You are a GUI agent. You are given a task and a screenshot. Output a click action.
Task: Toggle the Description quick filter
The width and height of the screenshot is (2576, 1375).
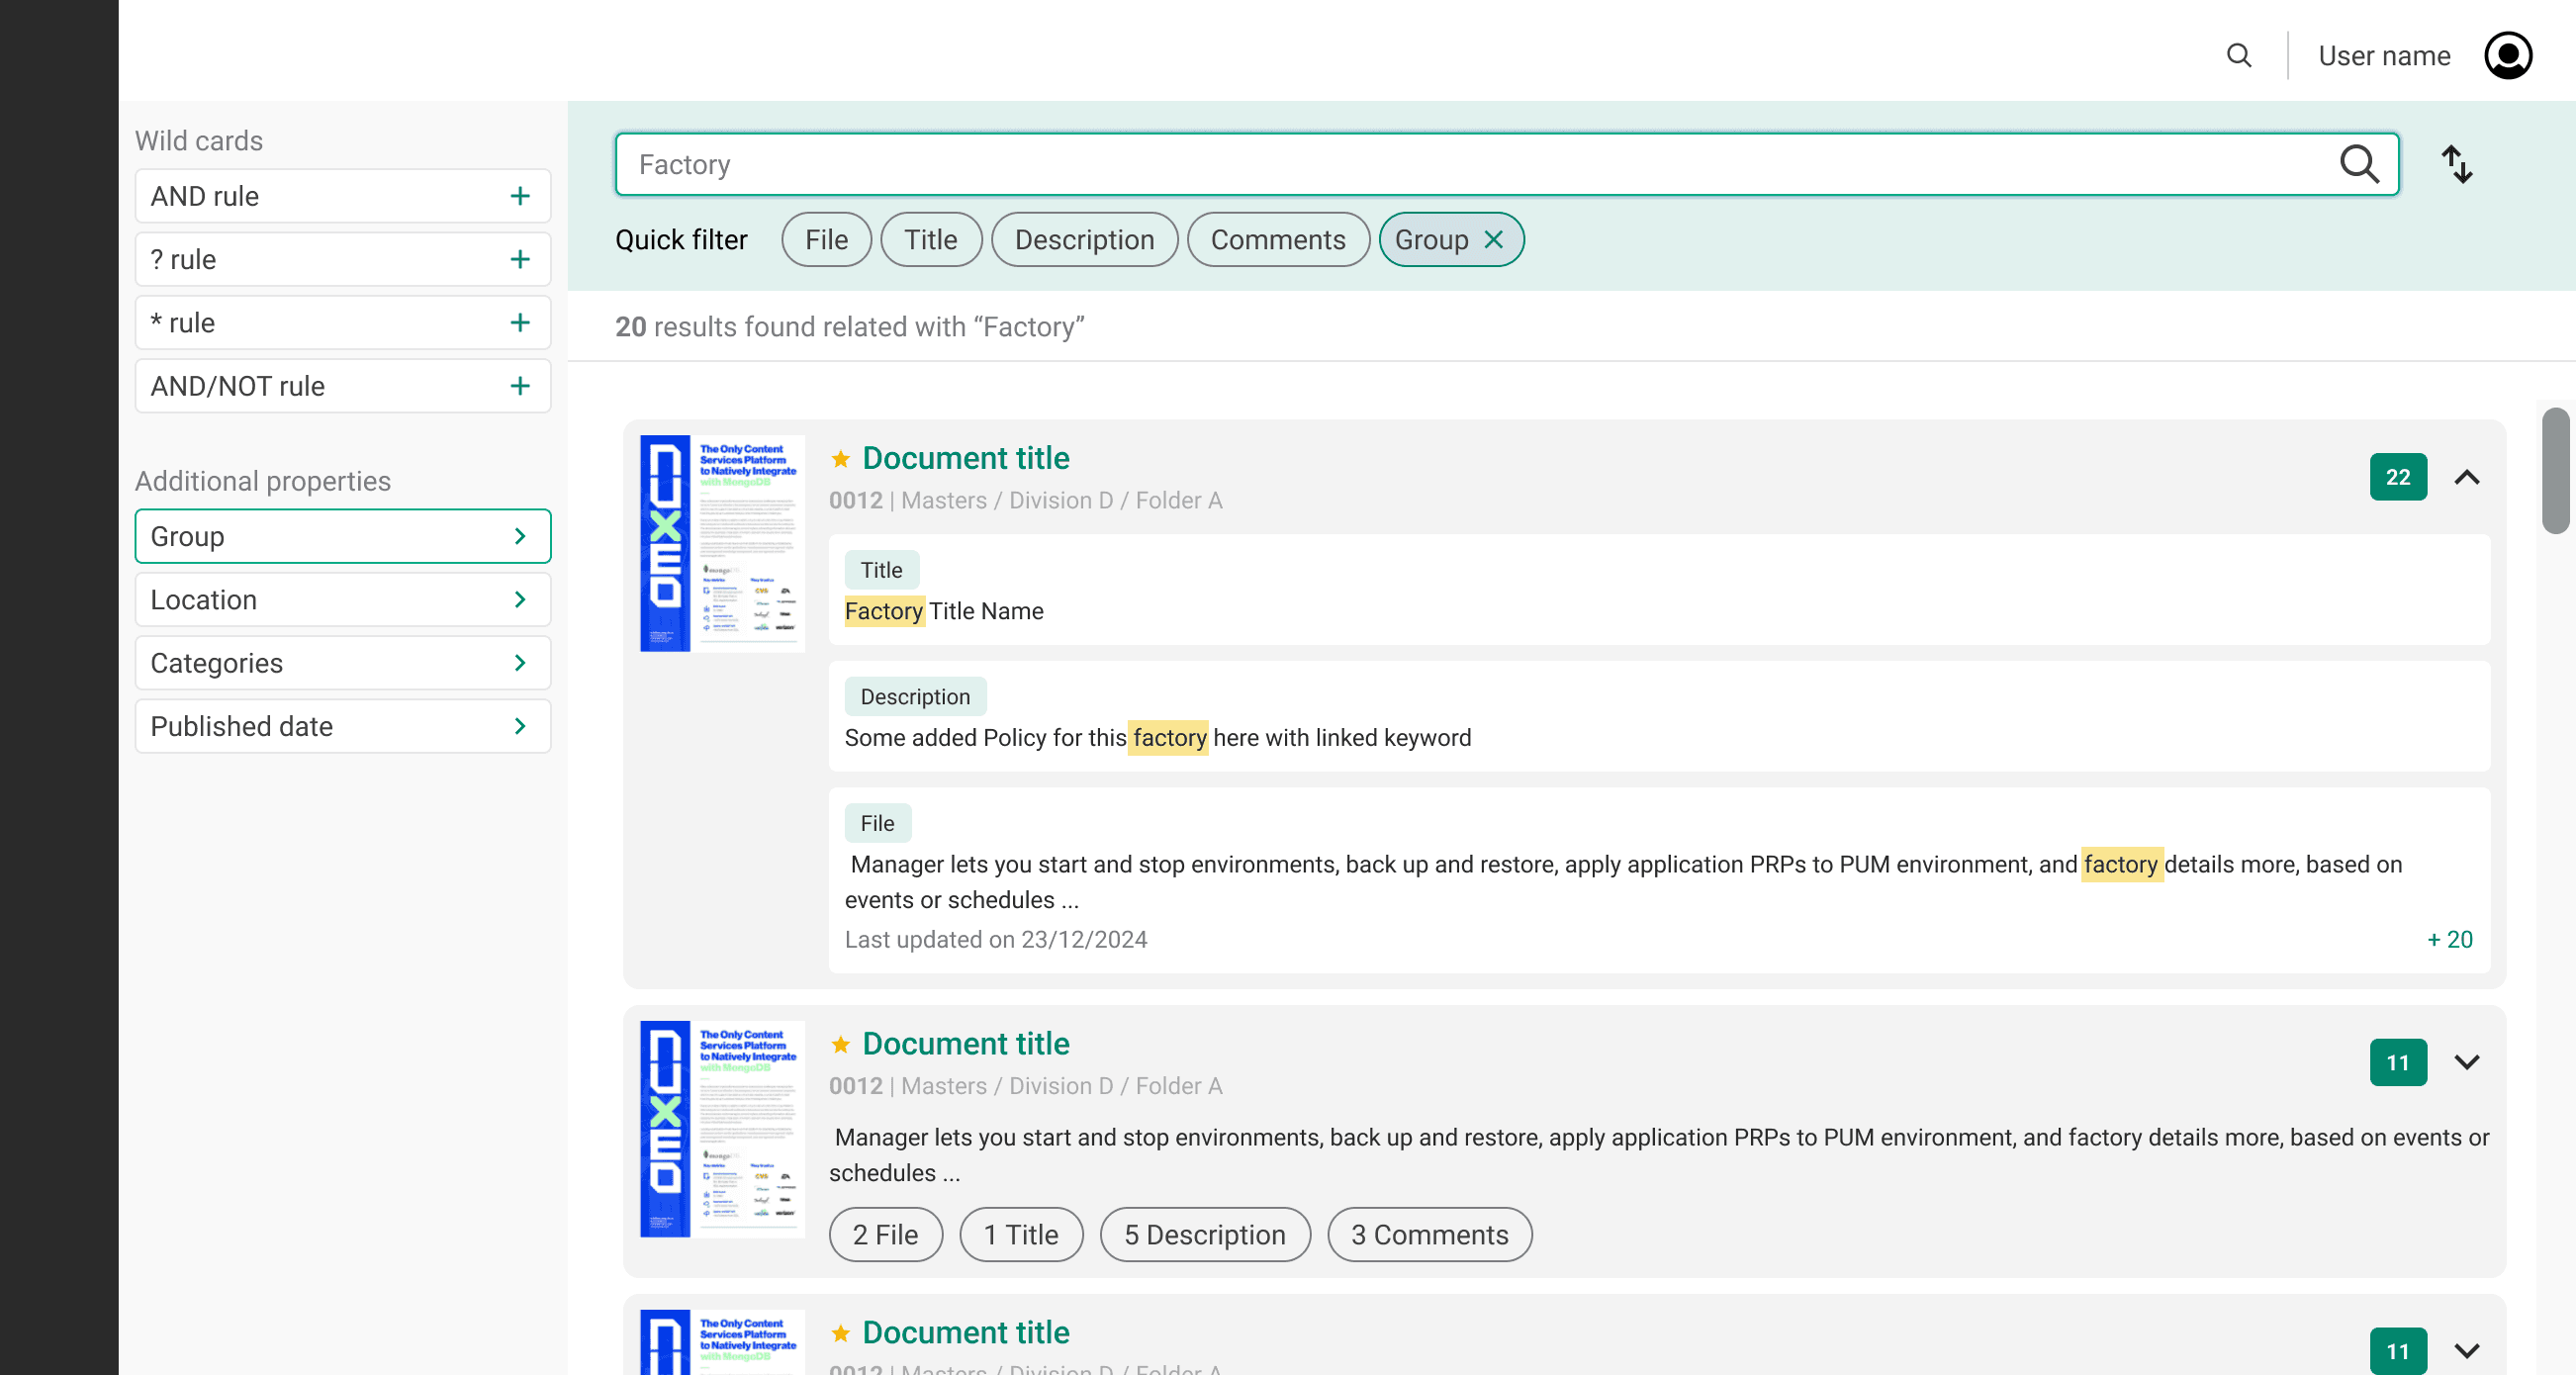pos(1083,240)
